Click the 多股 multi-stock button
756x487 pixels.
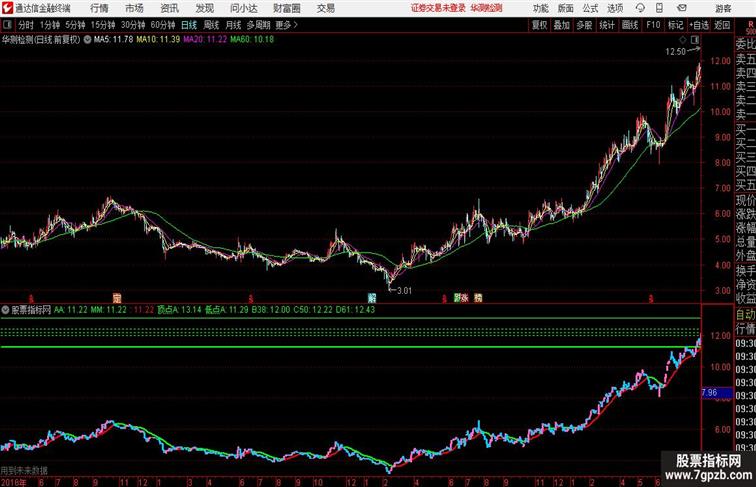click(584, 25)
